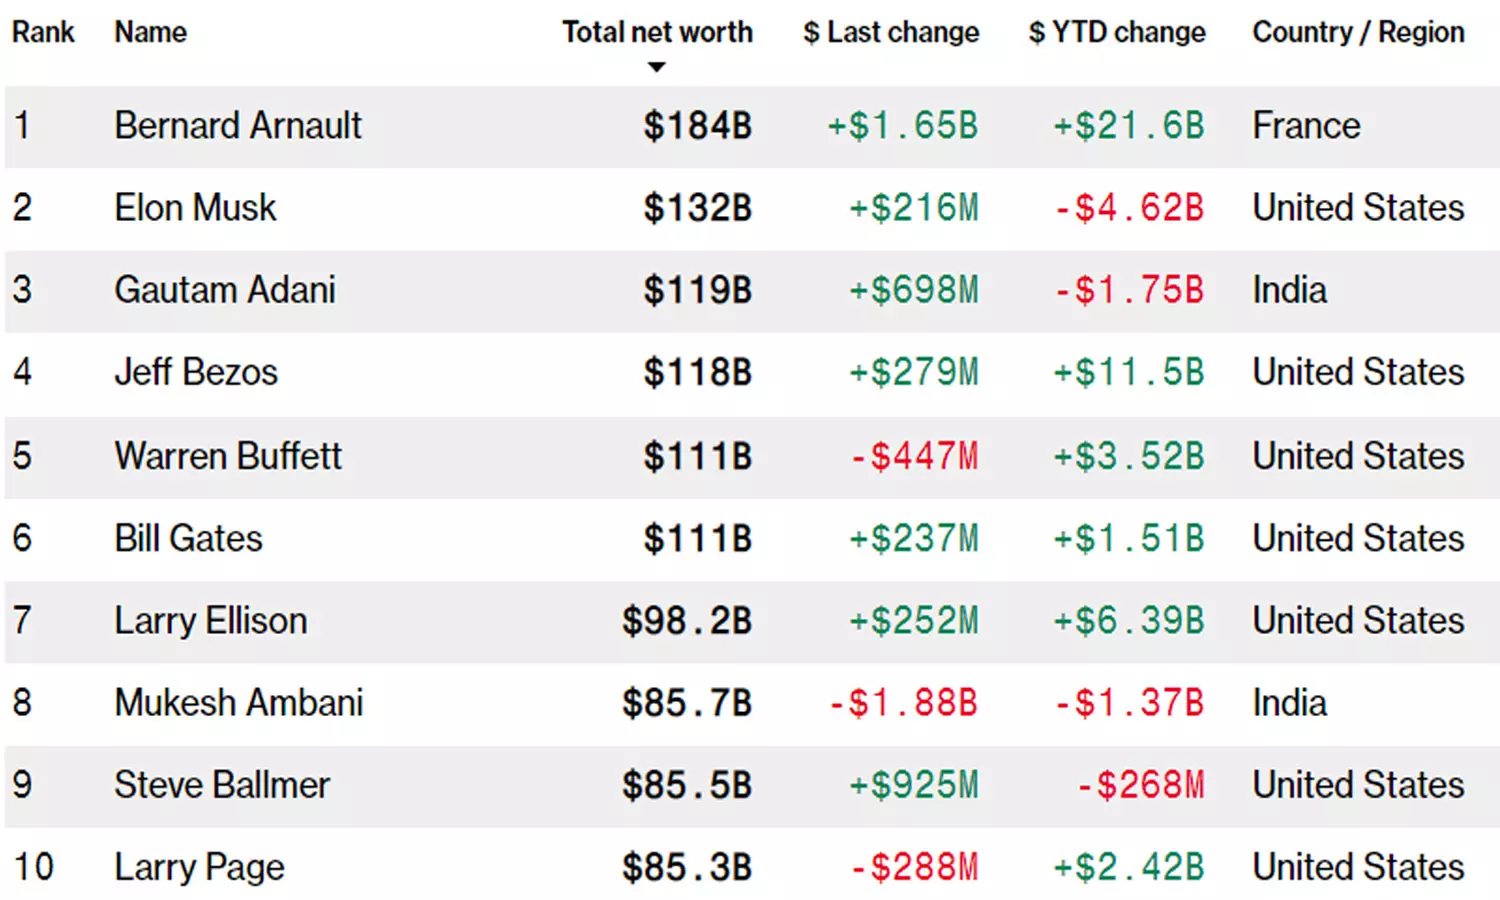Click Mukesh Ambani's -$1.88B last change
This screenshot has width=1500, height=900.
point(903,702)
